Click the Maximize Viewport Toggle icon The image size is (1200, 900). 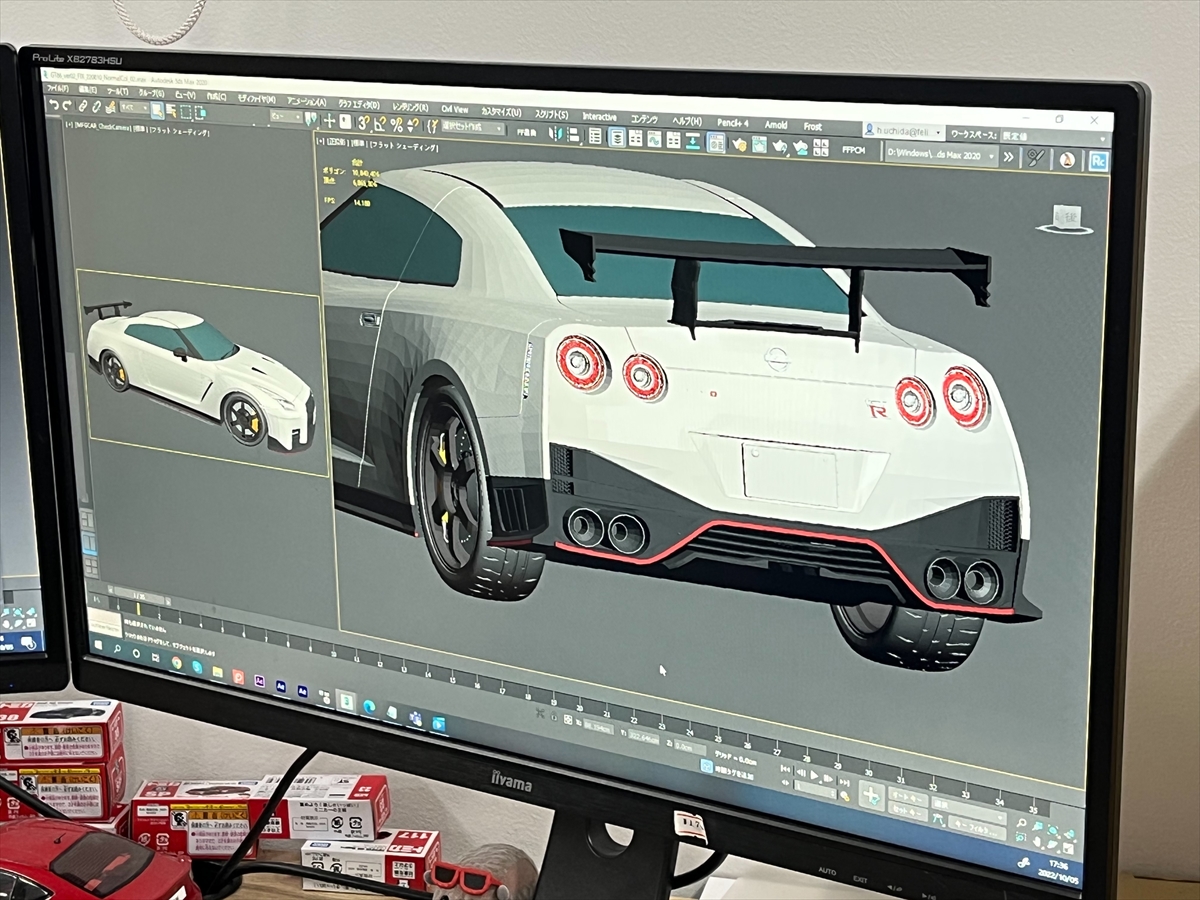1069,848
